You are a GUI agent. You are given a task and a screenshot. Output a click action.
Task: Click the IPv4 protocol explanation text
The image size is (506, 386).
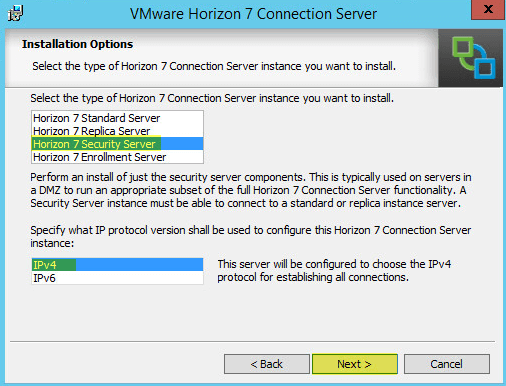pos(334,271)
